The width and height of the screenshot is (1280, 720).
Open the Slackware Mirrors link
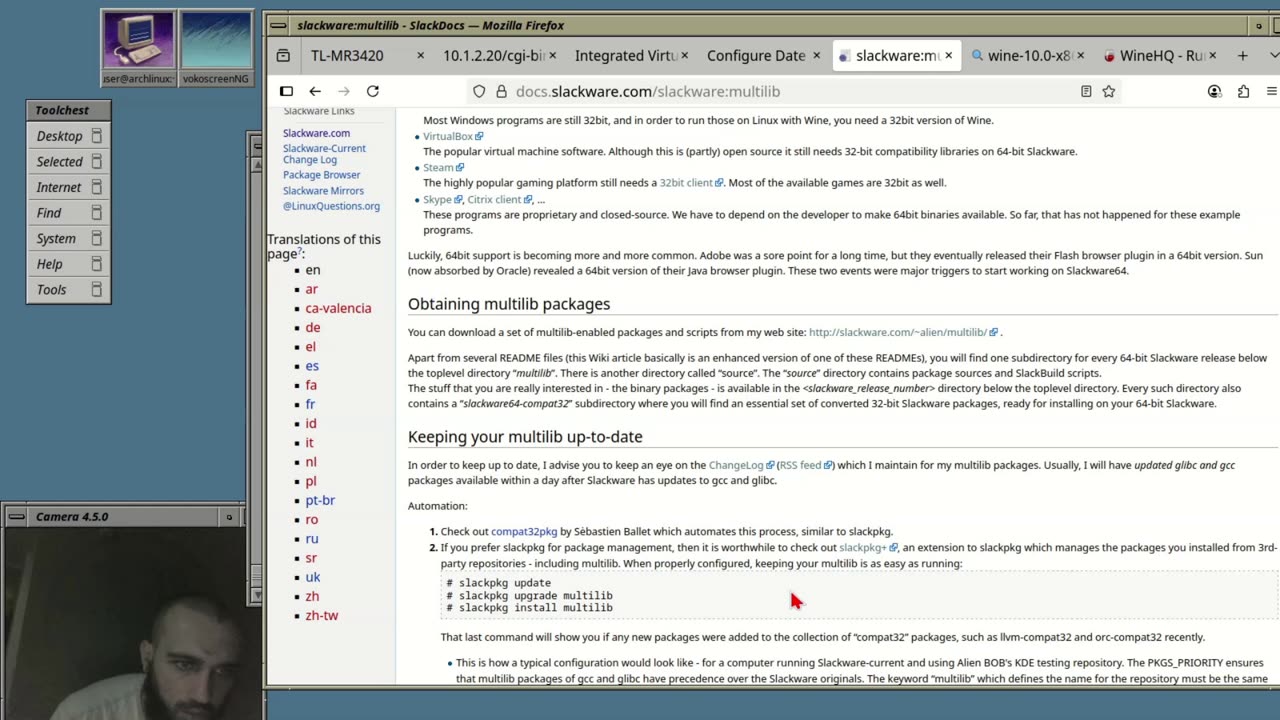point(323,191)
